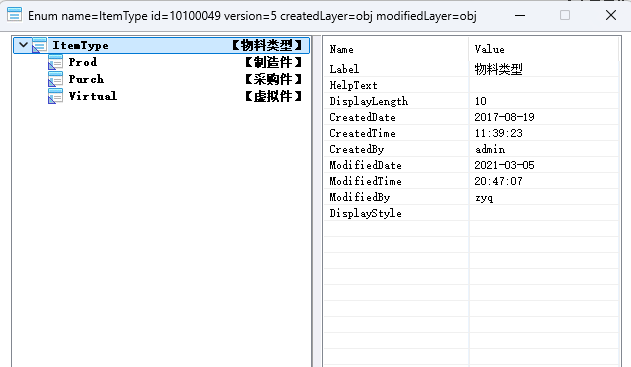Select the ModifiedTime property name cell

[x=396, y=181]
